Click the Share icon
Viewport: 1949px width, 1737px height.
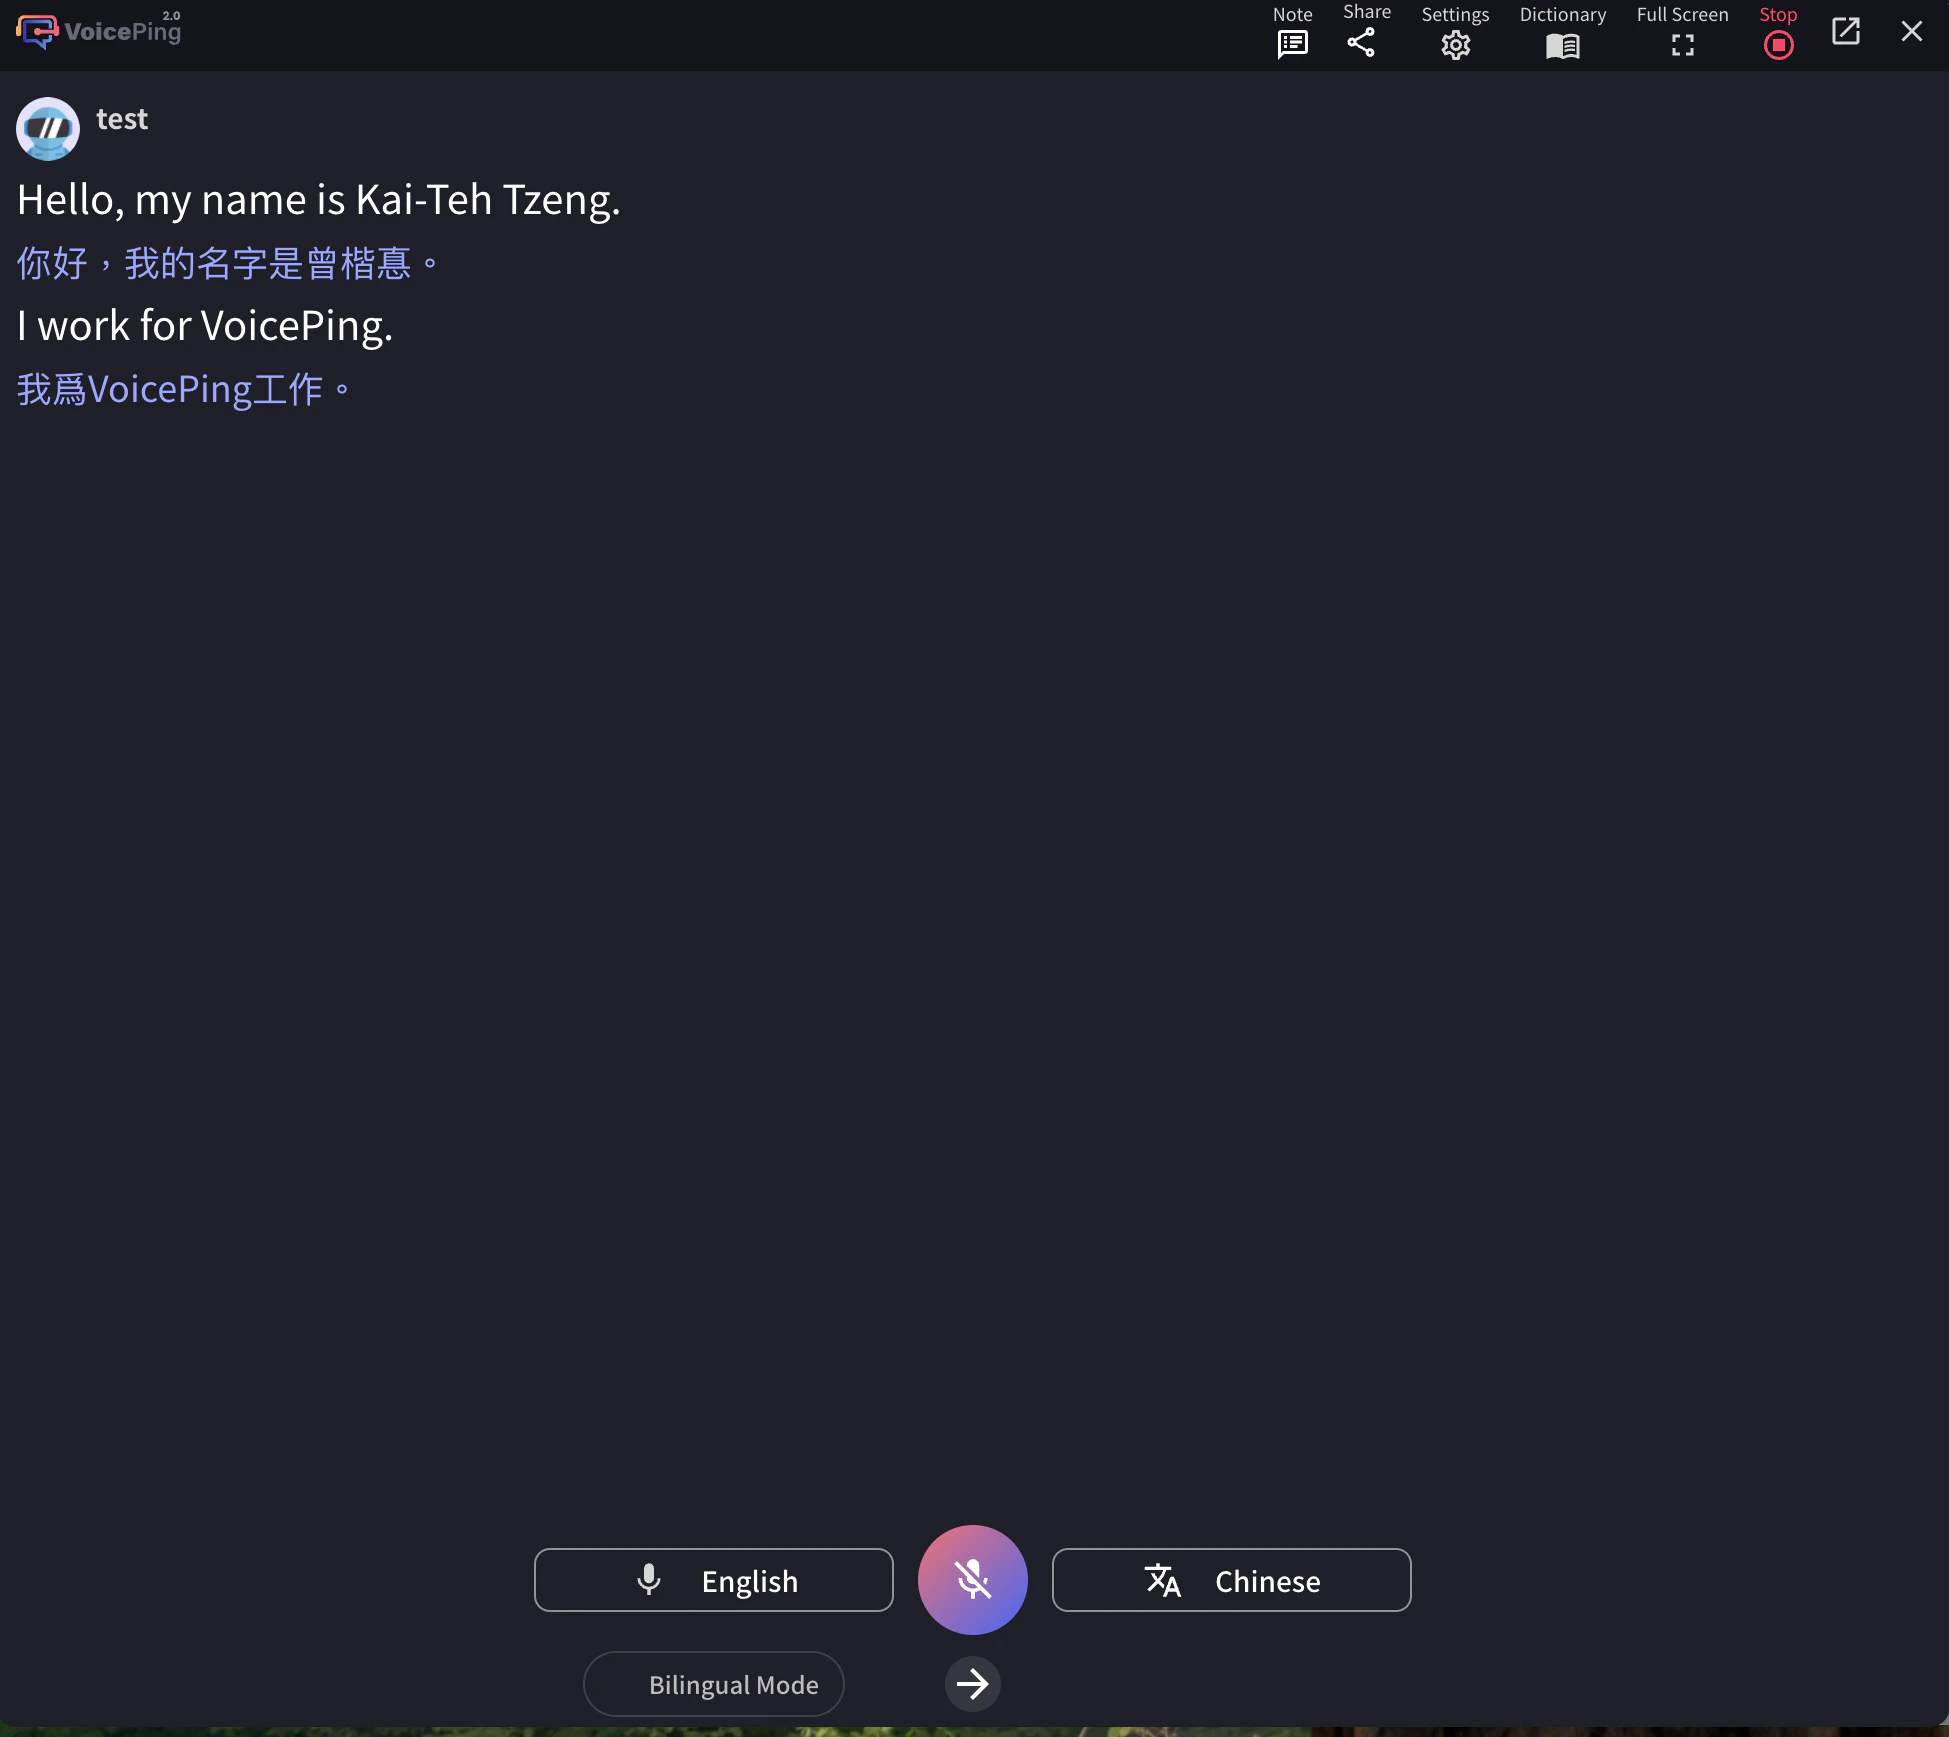pyautogui.click(x=1361, y=42)
